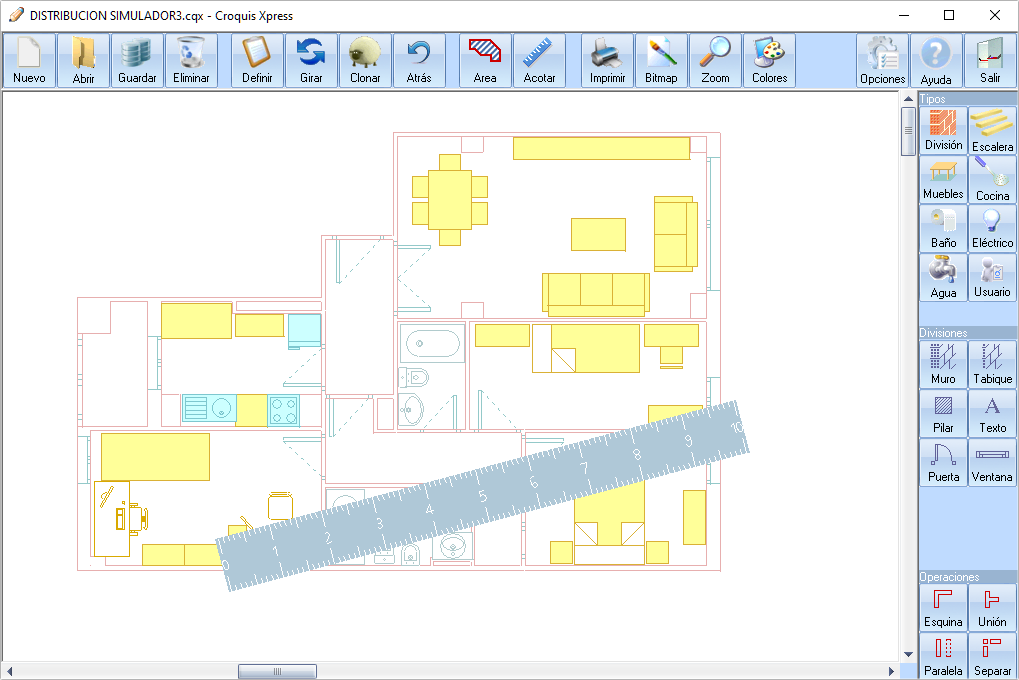Select the Muebles furniture type
This screenshot has width=1019, height=680.
(x=943, y=180)
